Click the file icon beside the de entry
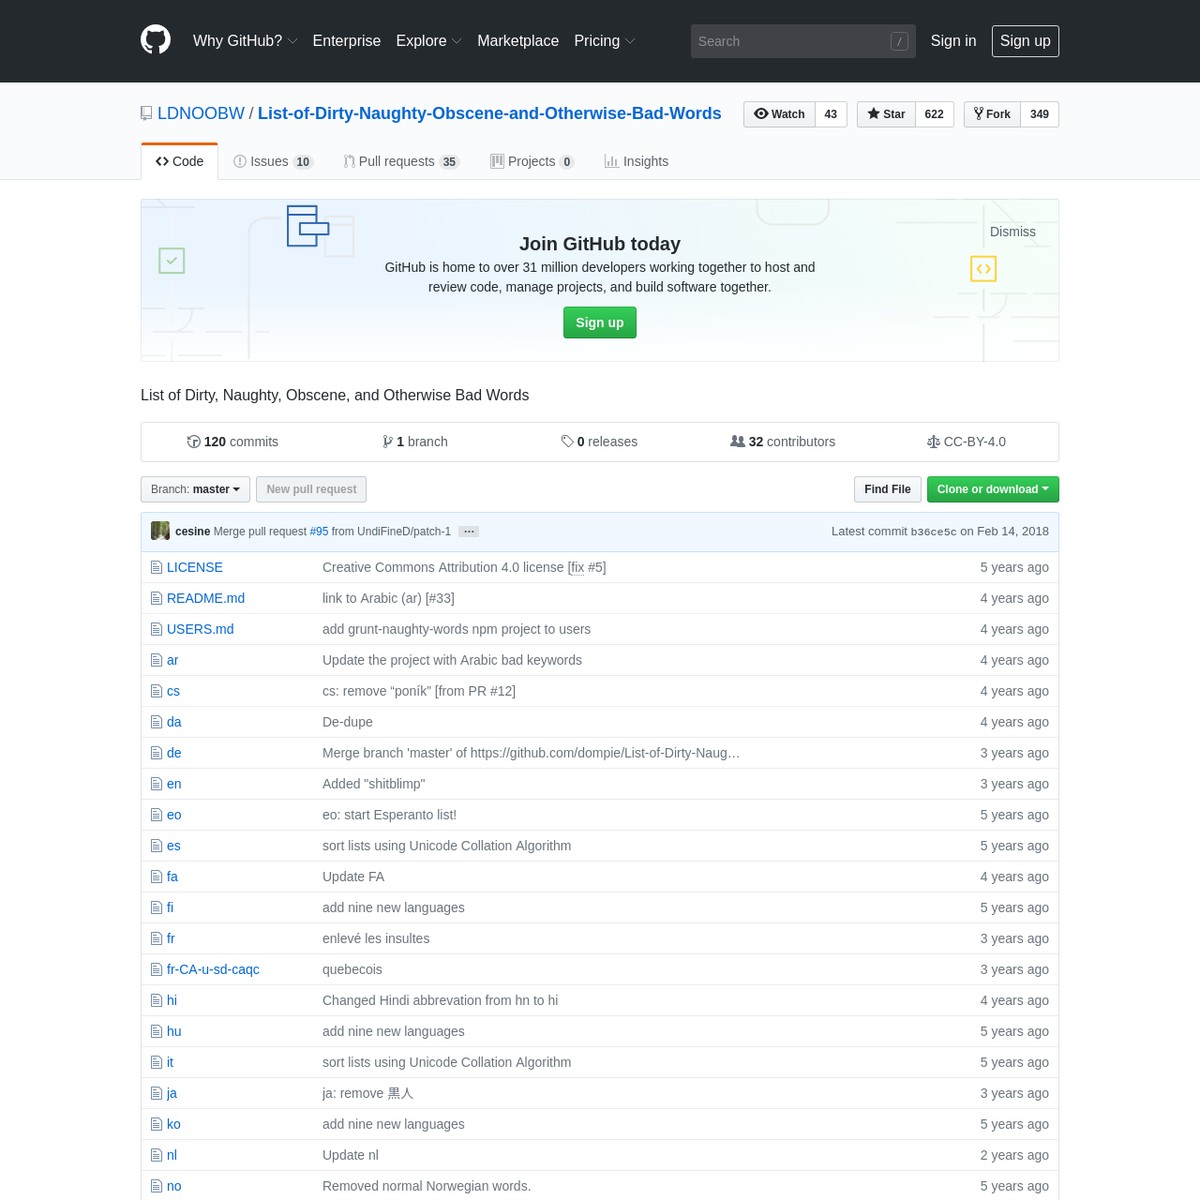Image resolution: width=1200 pixels, height=1200 pixels. (x=156, y=753)
